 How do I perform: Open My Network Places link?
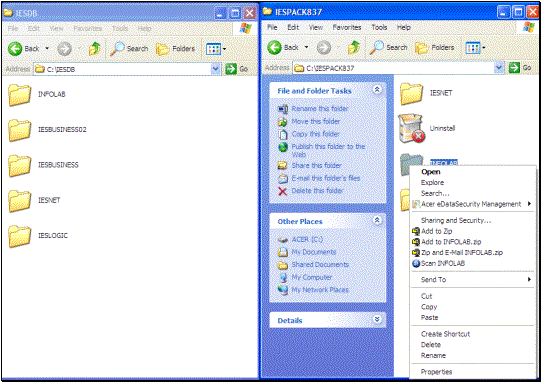click(x=320, y=290)
